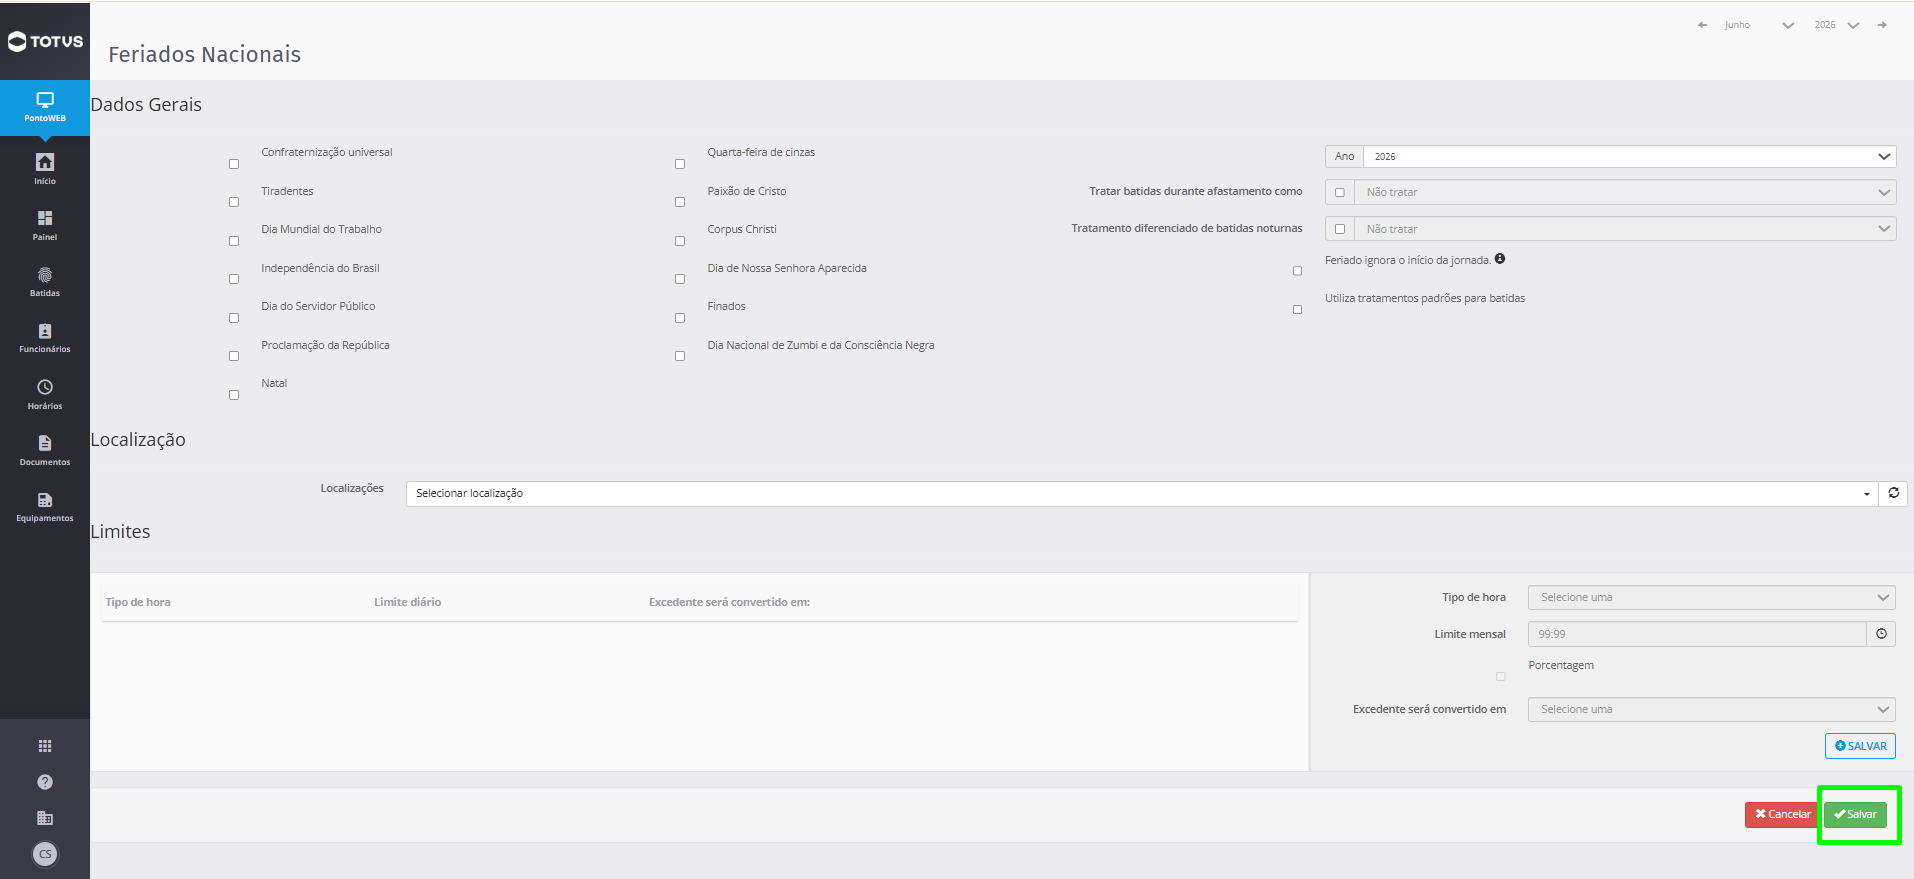Click Excedente será convertido em: column header
Image resolution: width=1914 pixels, height=879 pixels.
tap(729, 602)
